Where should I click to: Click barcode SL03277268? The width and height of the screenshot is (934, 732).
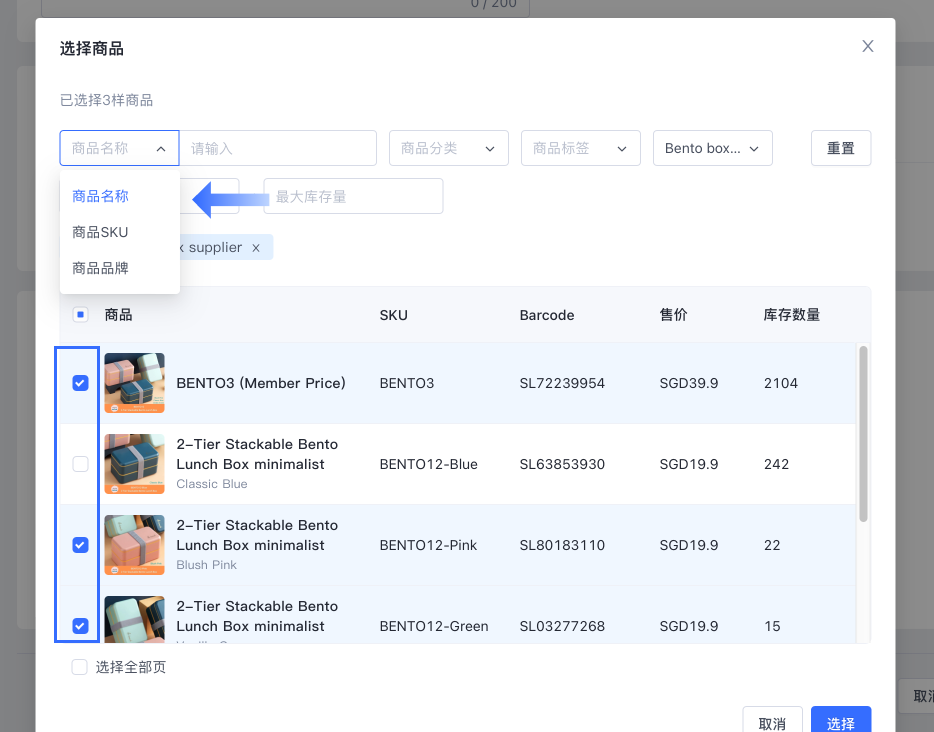click(562, 626)
